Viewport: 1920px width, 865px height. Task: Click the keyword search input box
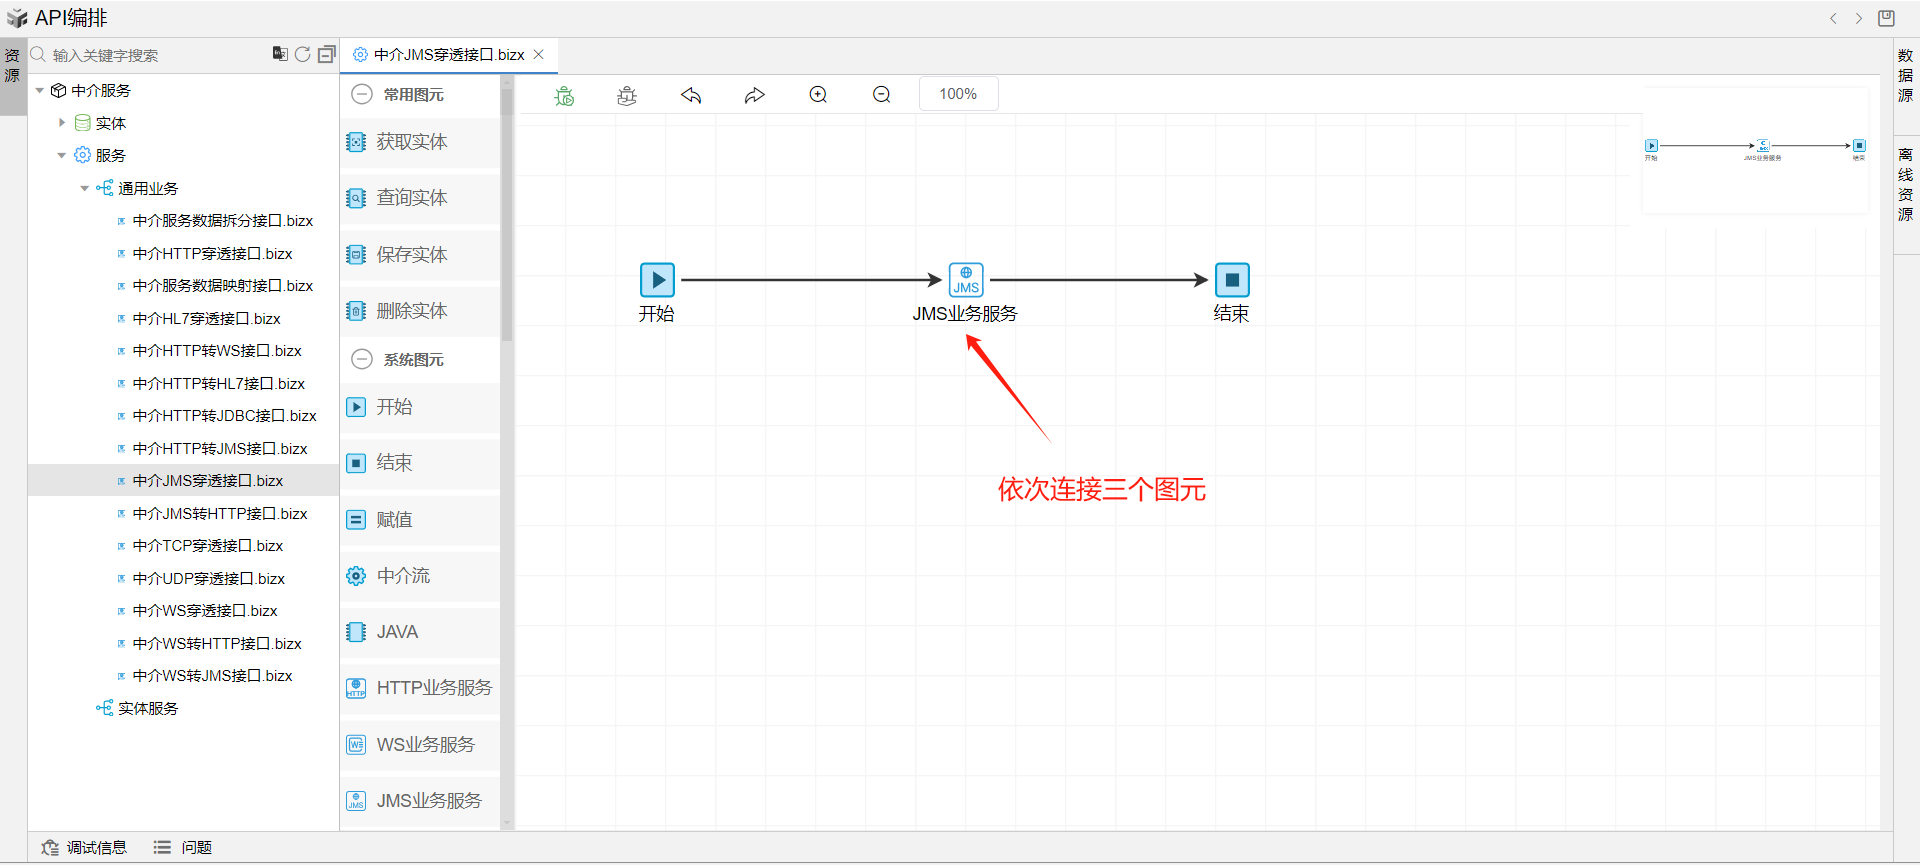150,55
